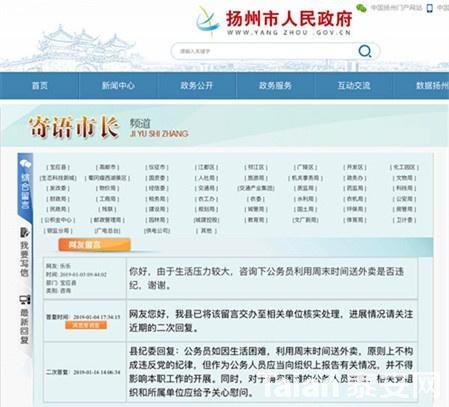Image resolution: width=449 pixels, height=407 pixels.
Task: Select the 我要写信 side tab
Action: click(25, 253)
